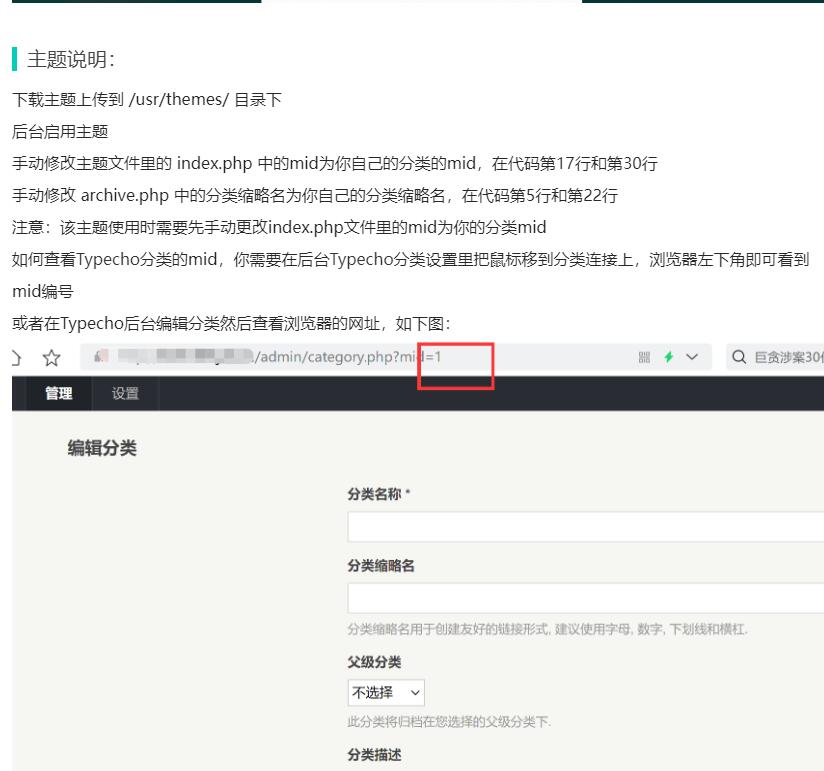Click the QR code icon in address bar
This screenshot has height=771, width=824.
pos(645,358)
